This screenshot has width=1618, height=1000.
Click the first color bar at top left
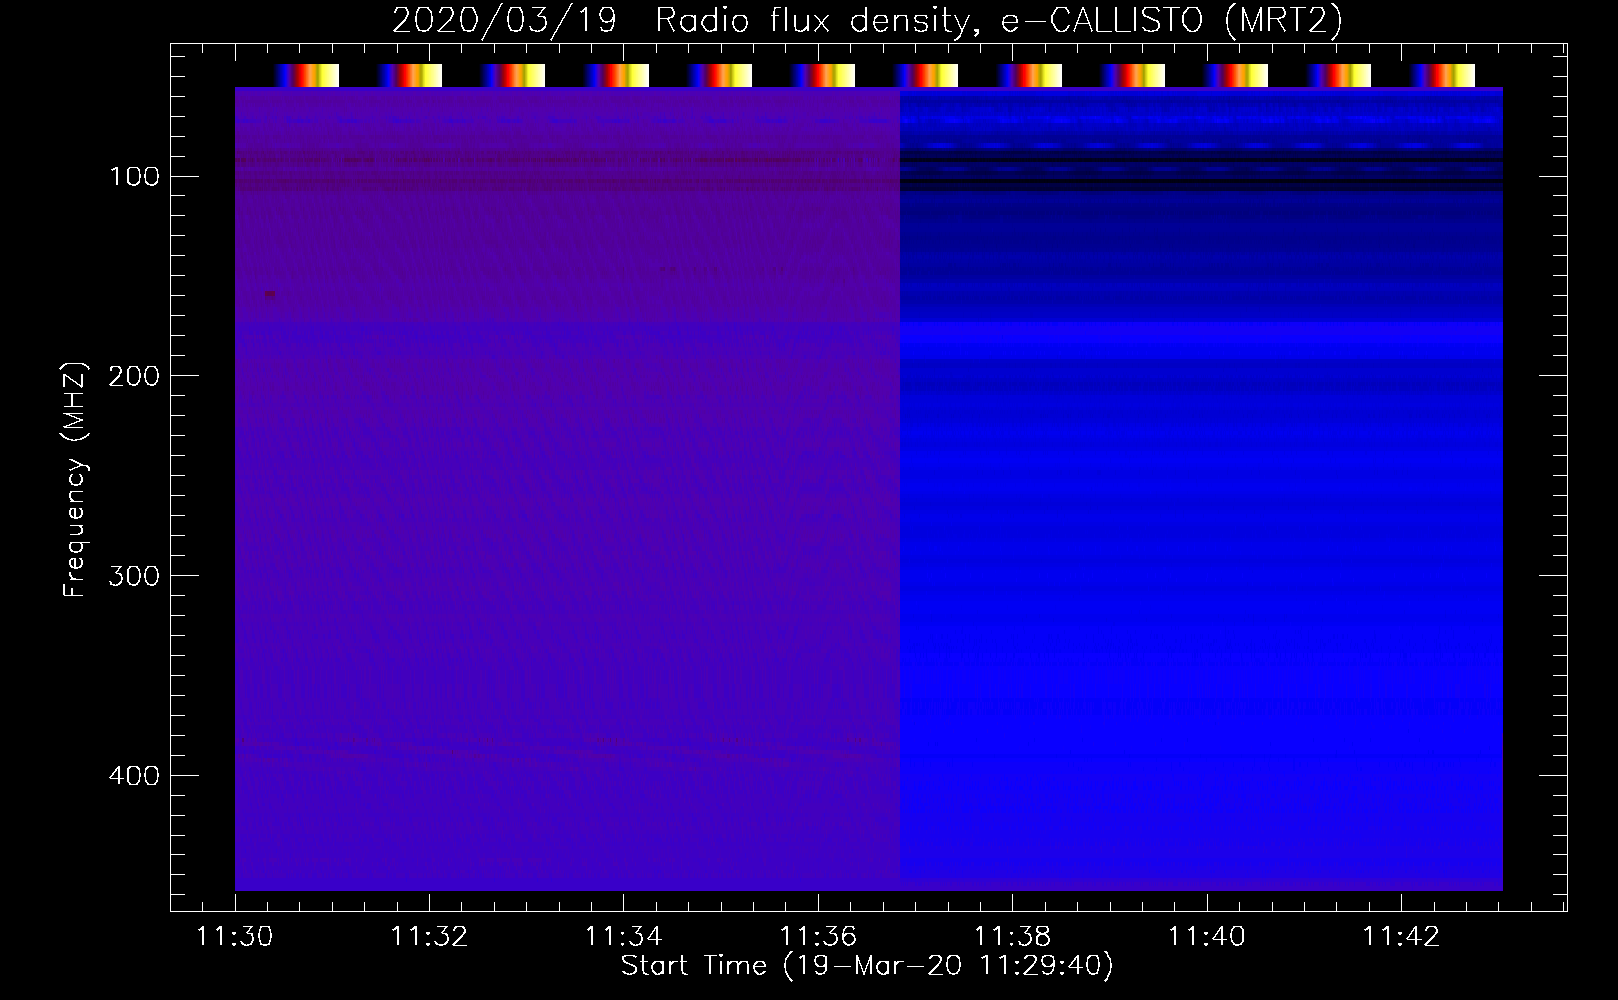pyautogui.click(x=307, y=75)
